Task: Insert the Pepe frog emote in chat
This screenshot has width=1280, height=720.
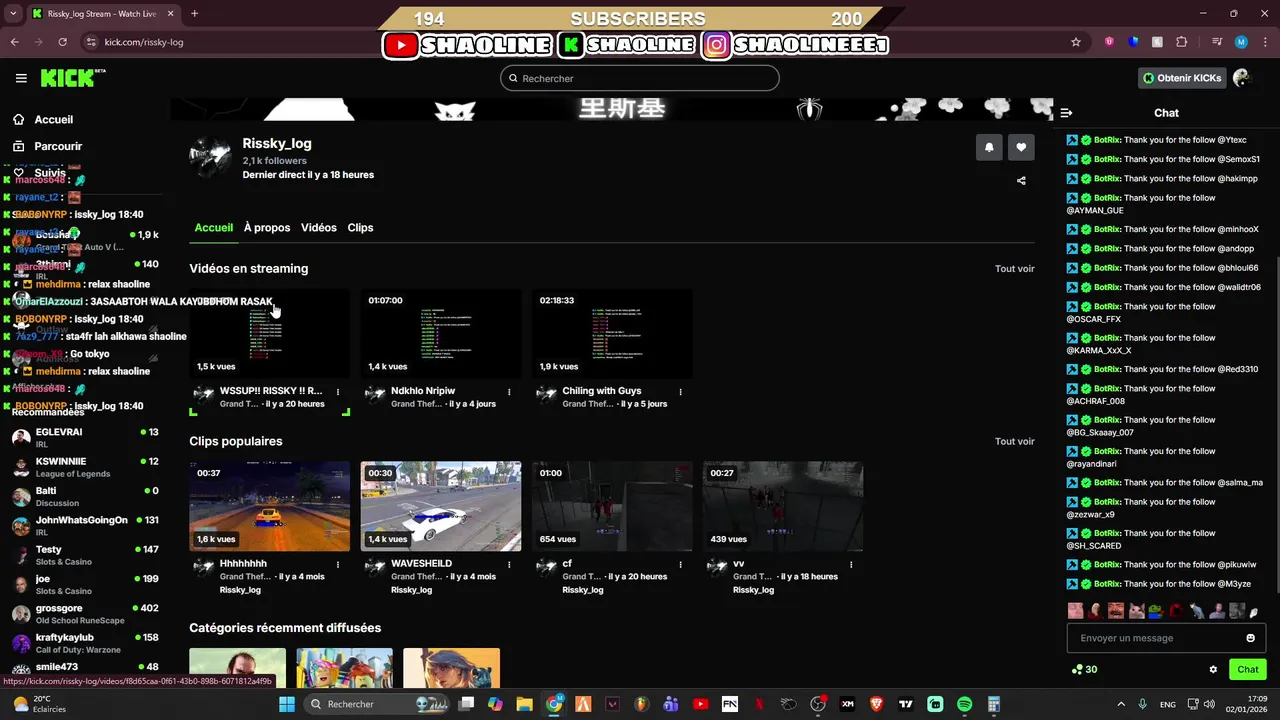Action: [1155, 611]
